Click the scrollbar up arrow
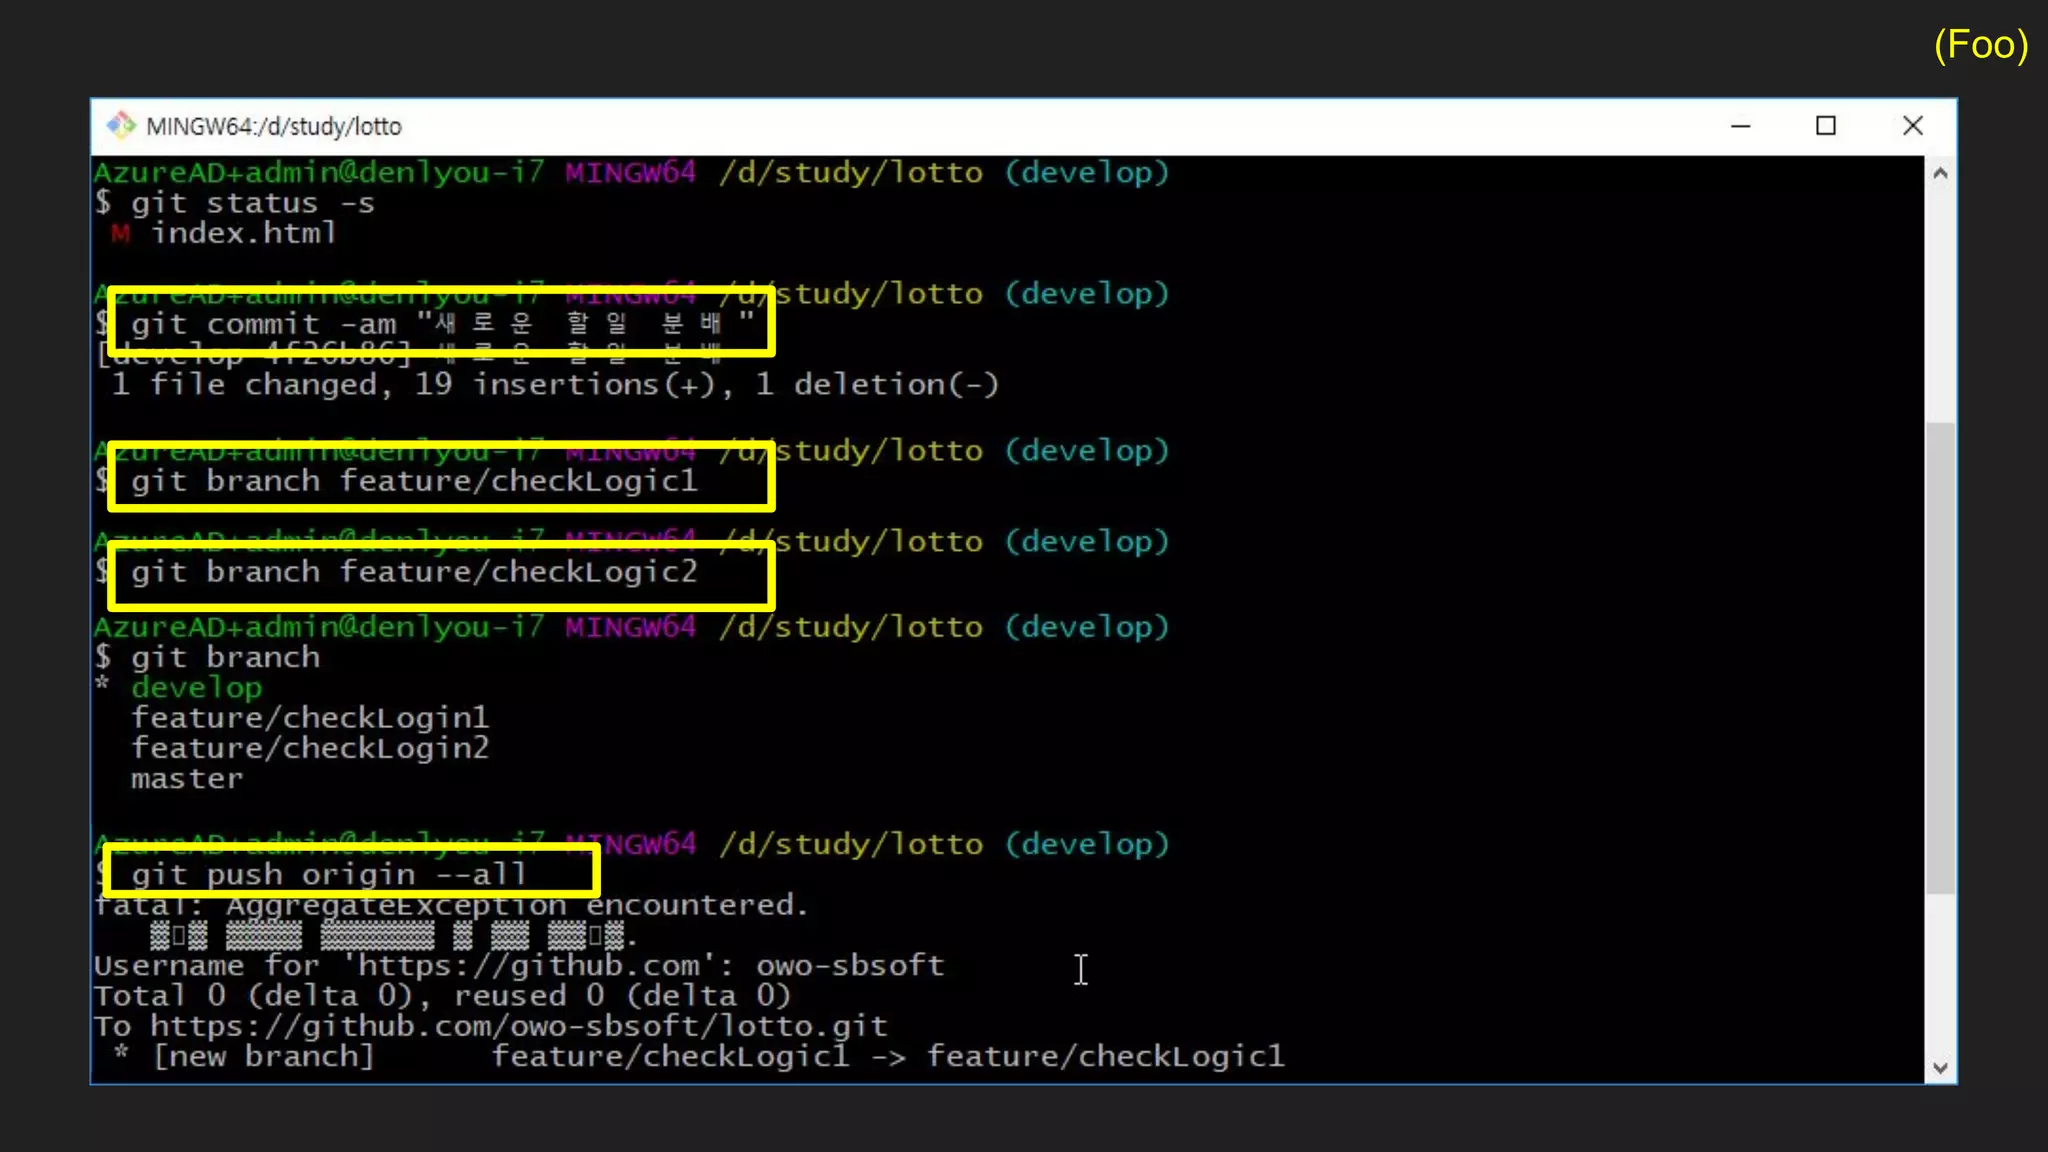 pyautogui.click(x=1940, y=173)
